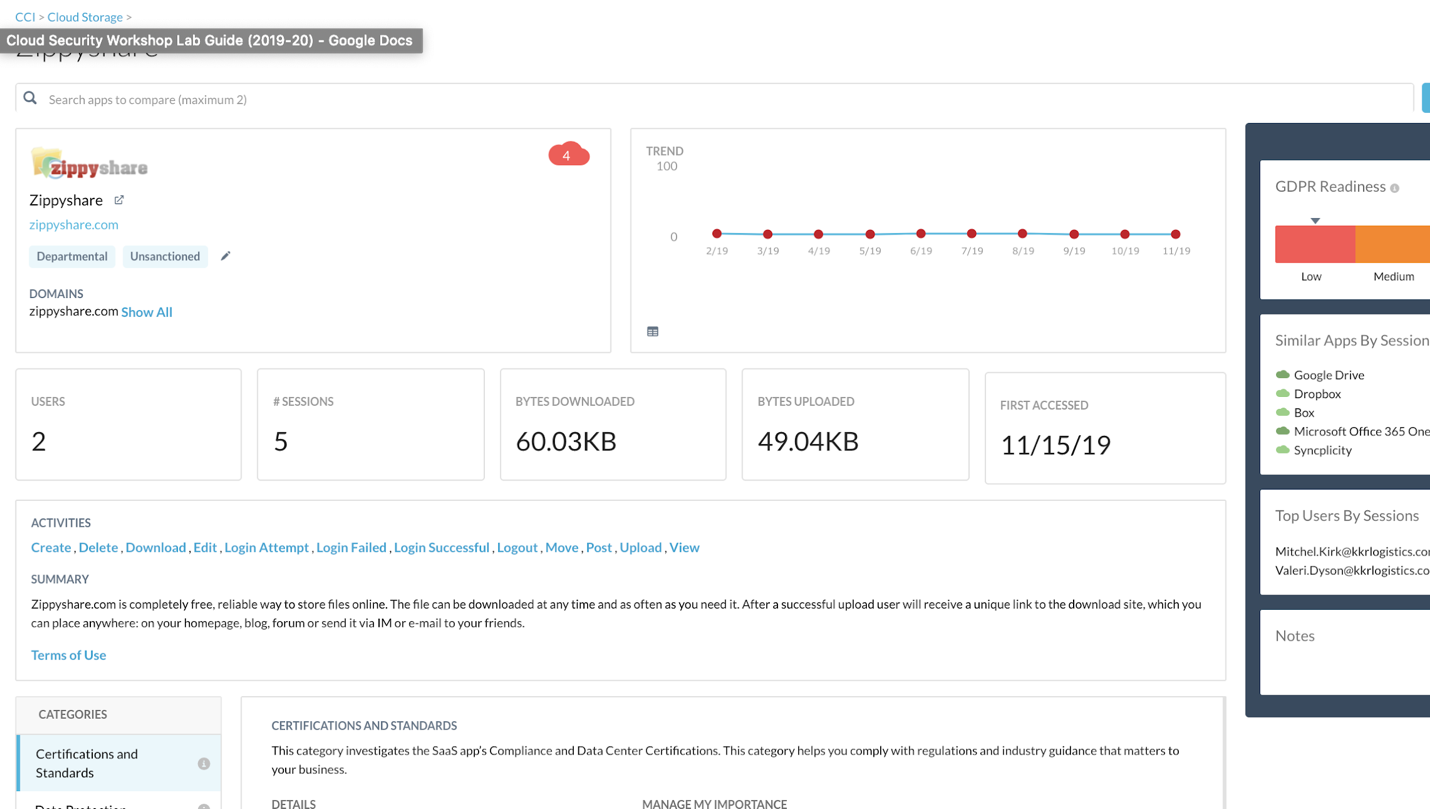Viewport: 1430px width, 809px height.
Task: Click the Login Failed activity link
Action: click(x=351, y=548)
